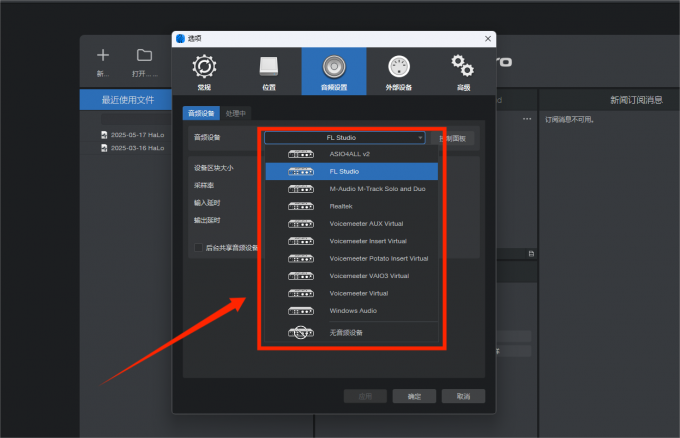Click the 采样率 sample rate label

point(204,185)
